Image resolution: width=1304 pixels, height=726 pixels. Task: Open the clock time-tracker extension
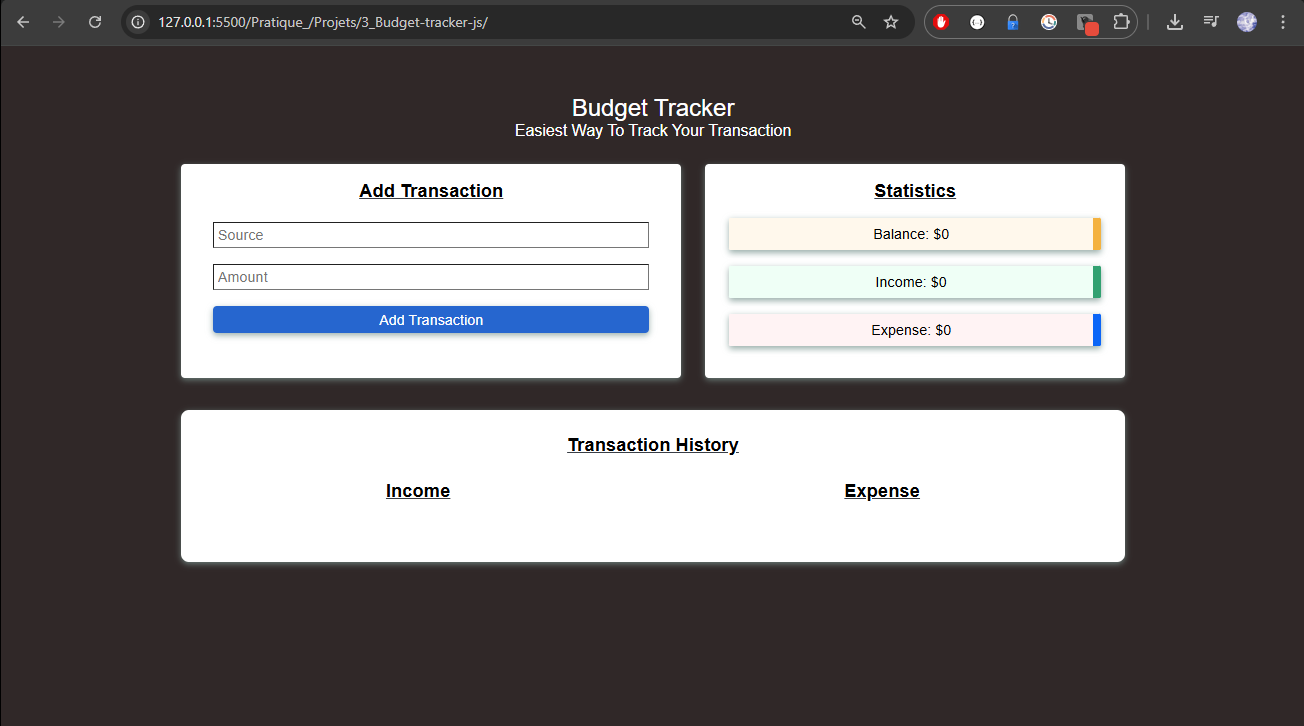coord(1049,22)
